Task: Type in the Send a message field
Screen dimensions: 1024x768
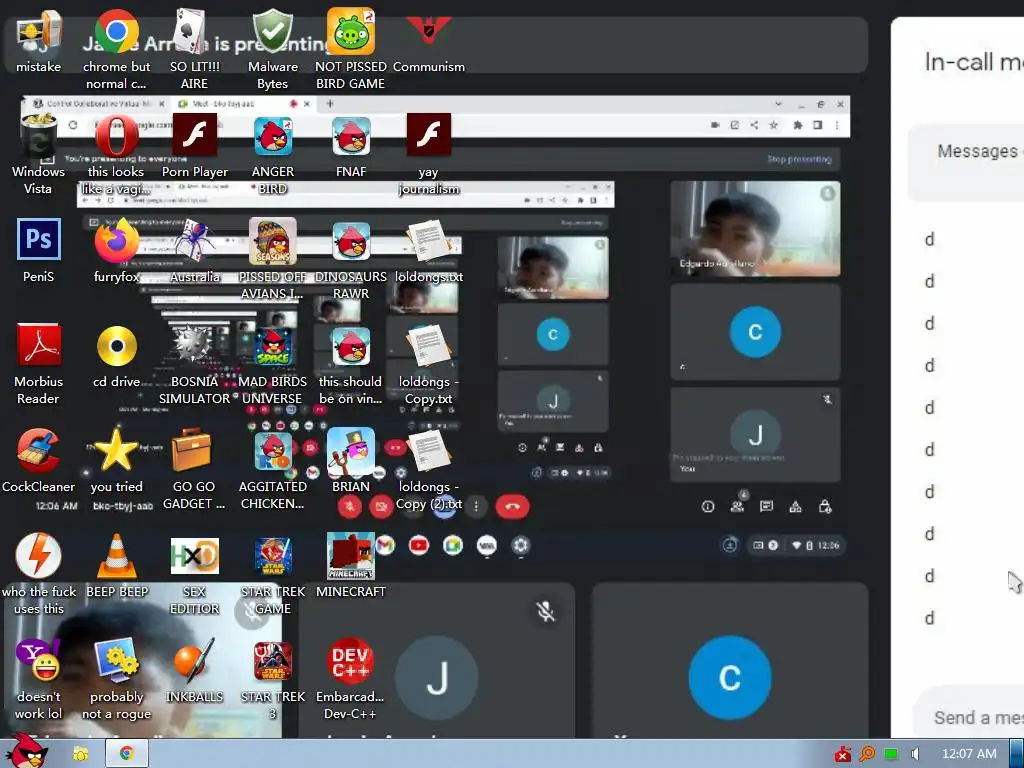Action: [x=968, y=717]
